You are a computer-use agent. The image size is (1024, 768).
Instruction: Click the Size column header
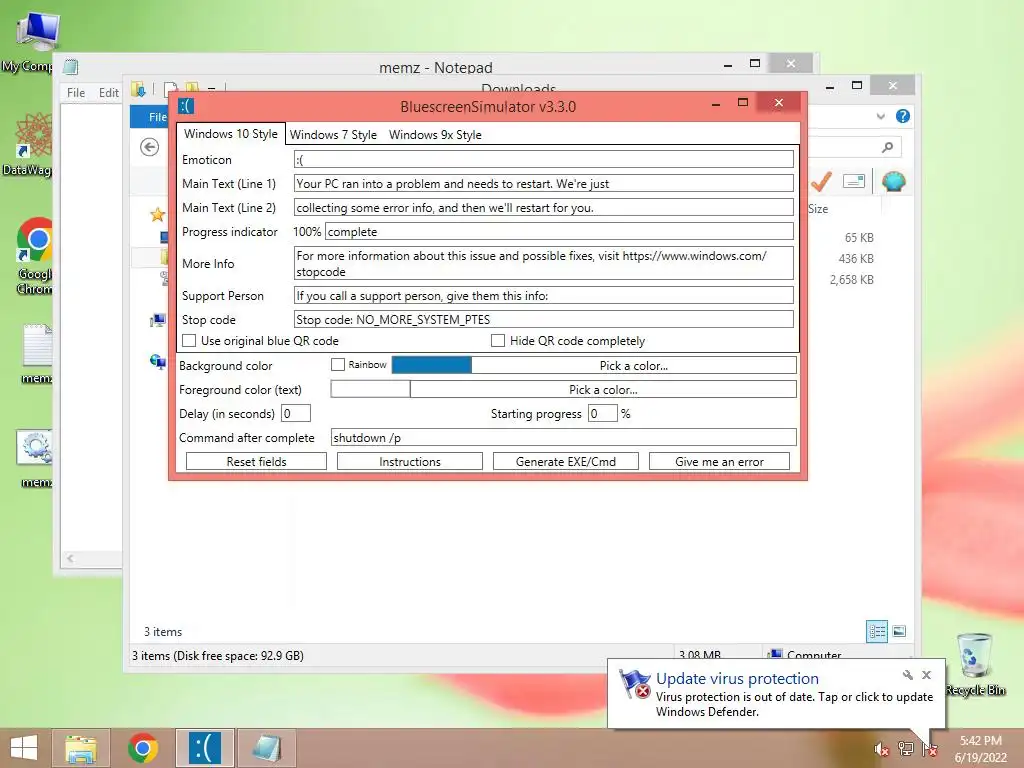818,209
